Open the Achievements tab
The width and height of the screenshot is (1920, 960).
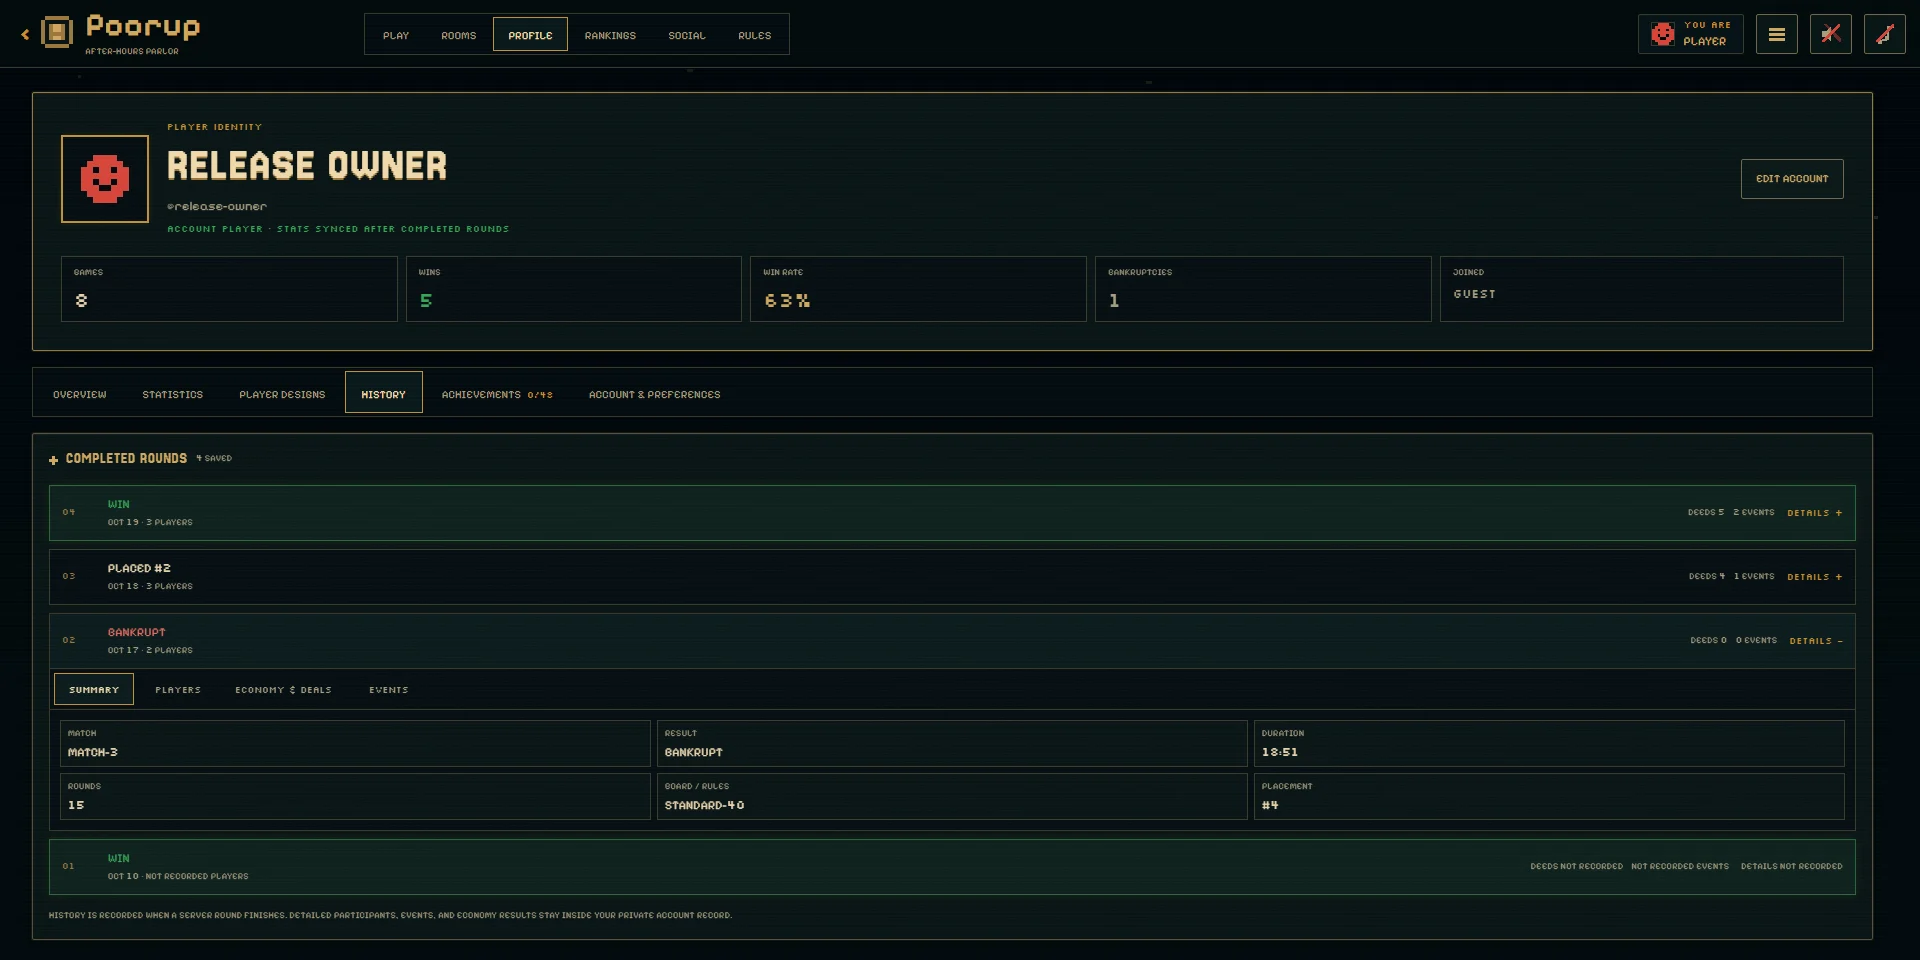click(497, 395)
